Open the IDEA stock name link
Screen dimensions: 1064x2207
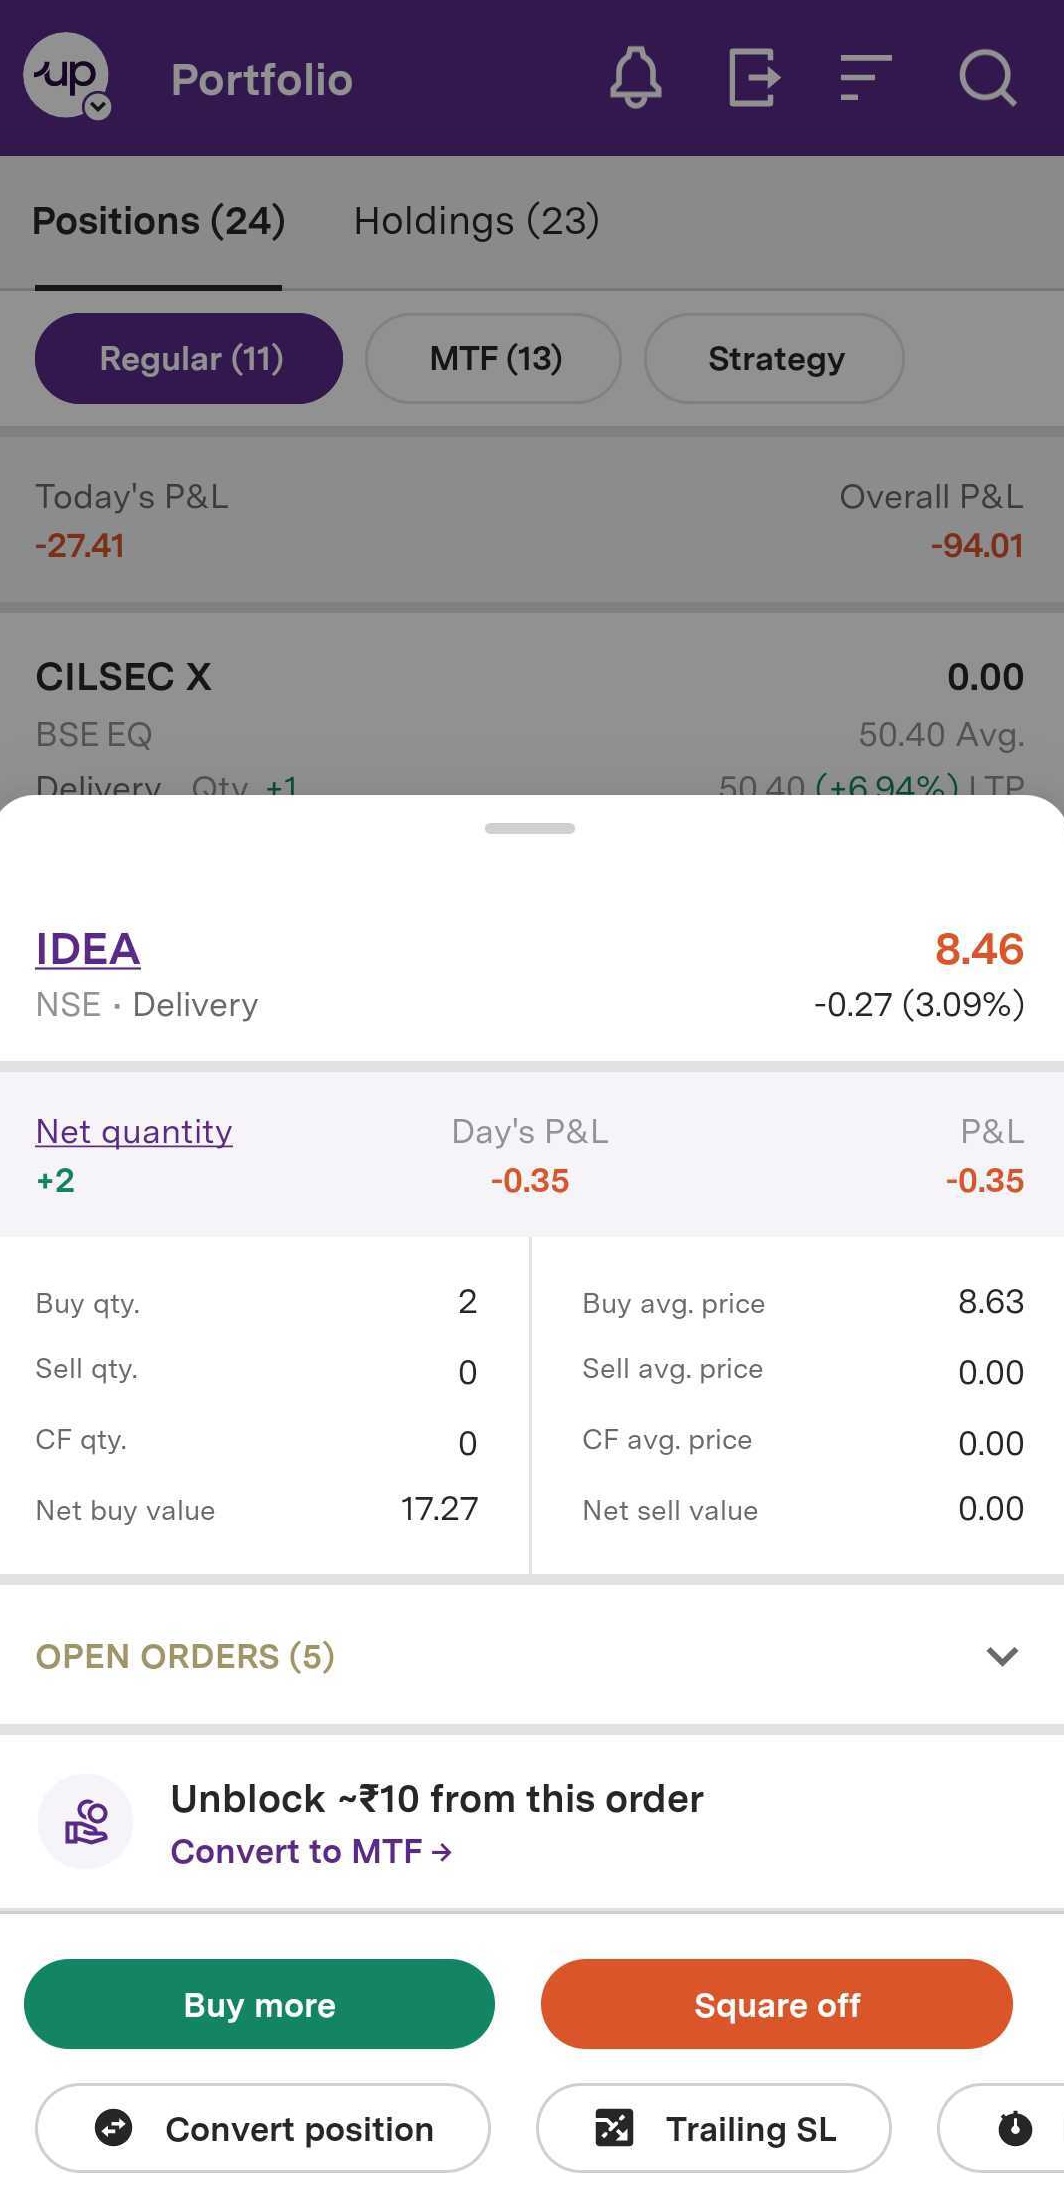[88, 949]
